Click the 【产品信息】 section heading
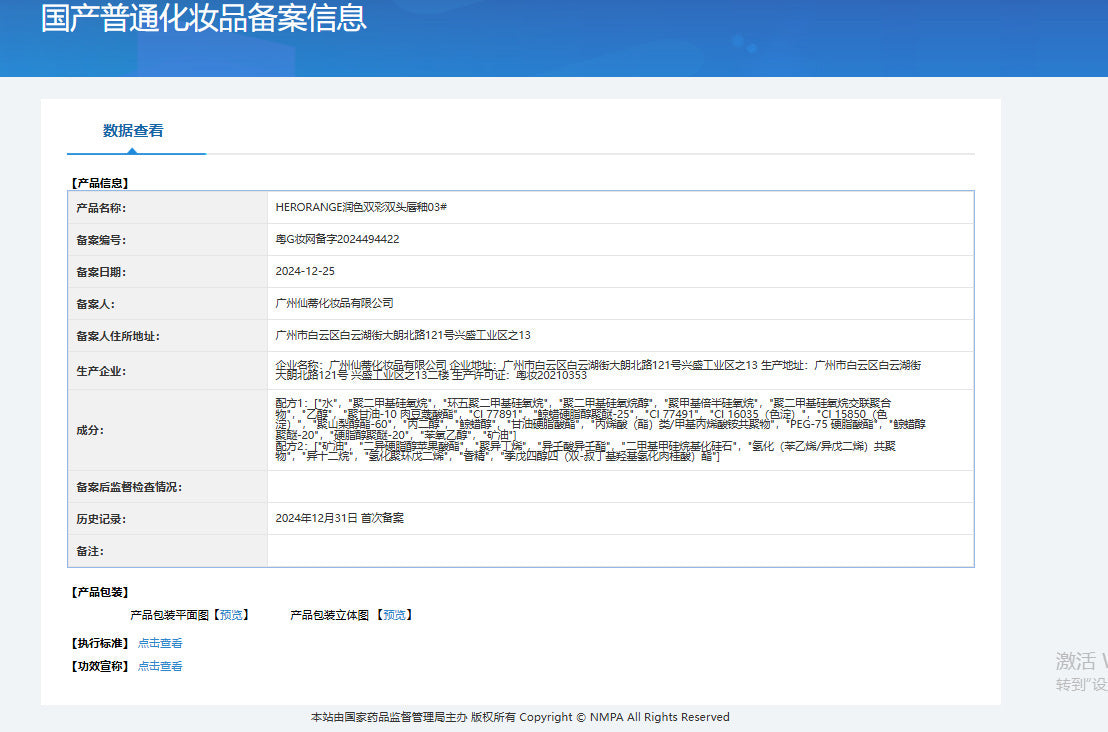Viewport: 1108px width, 732px height. [x=99, y=183]
